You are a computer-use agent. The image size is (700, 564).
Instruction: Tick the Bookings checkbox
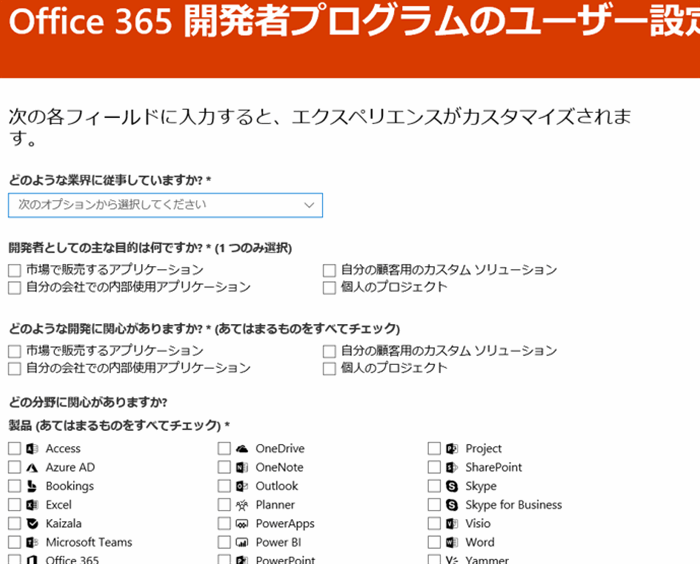pos(14,486)
